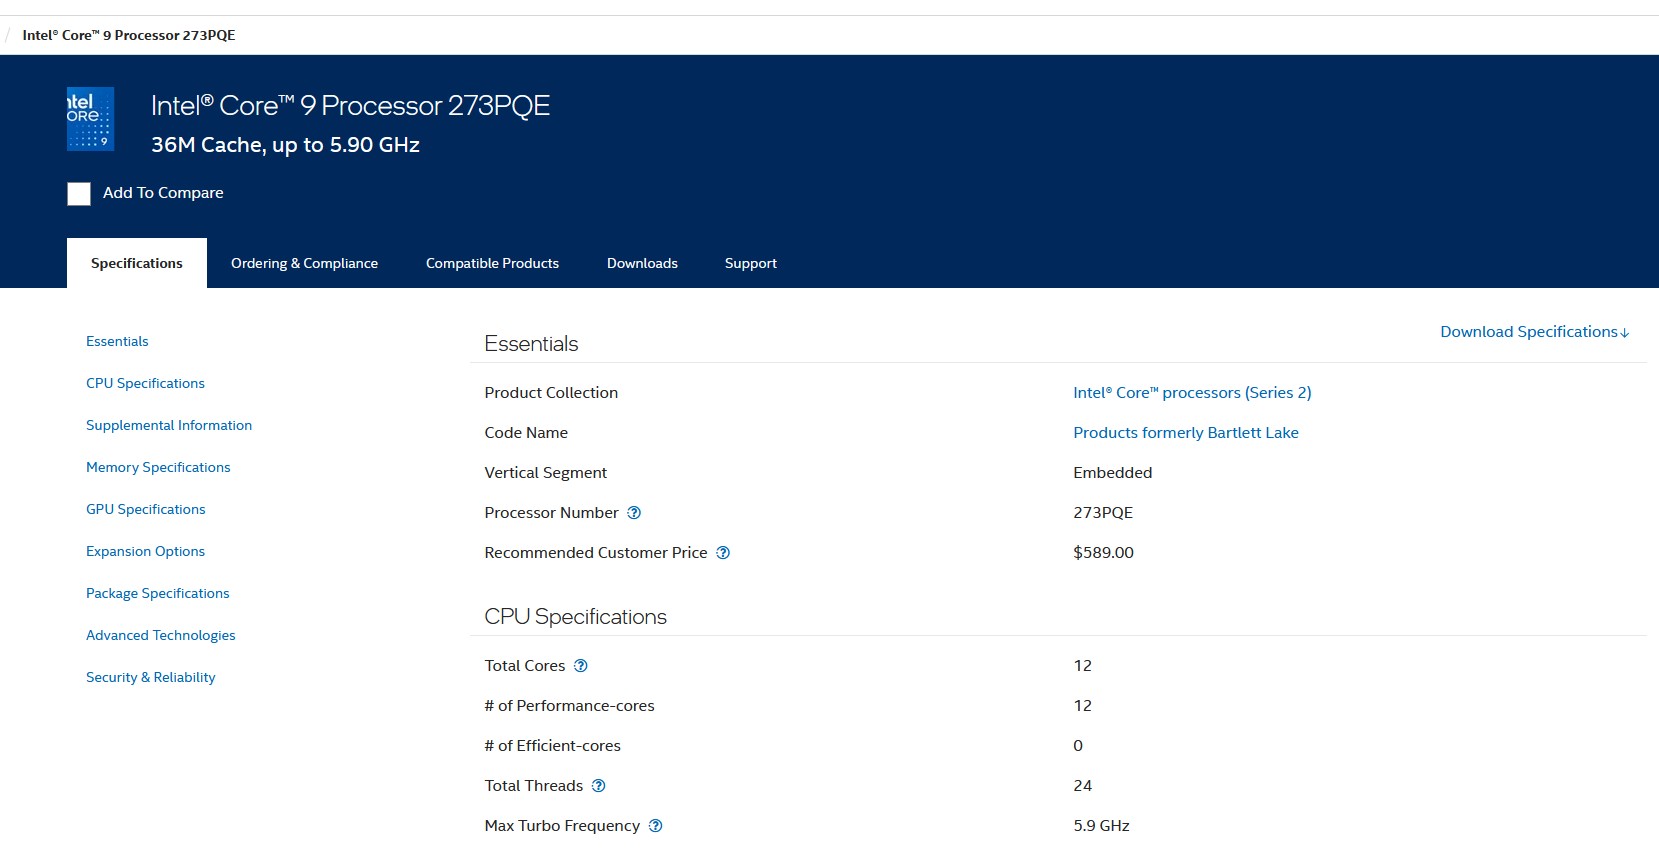Viewport: 1659px width, 859px height.
Task: Jump to Package Specifications sidebar link
Action: pyautogui.click(x=158, y=593)
